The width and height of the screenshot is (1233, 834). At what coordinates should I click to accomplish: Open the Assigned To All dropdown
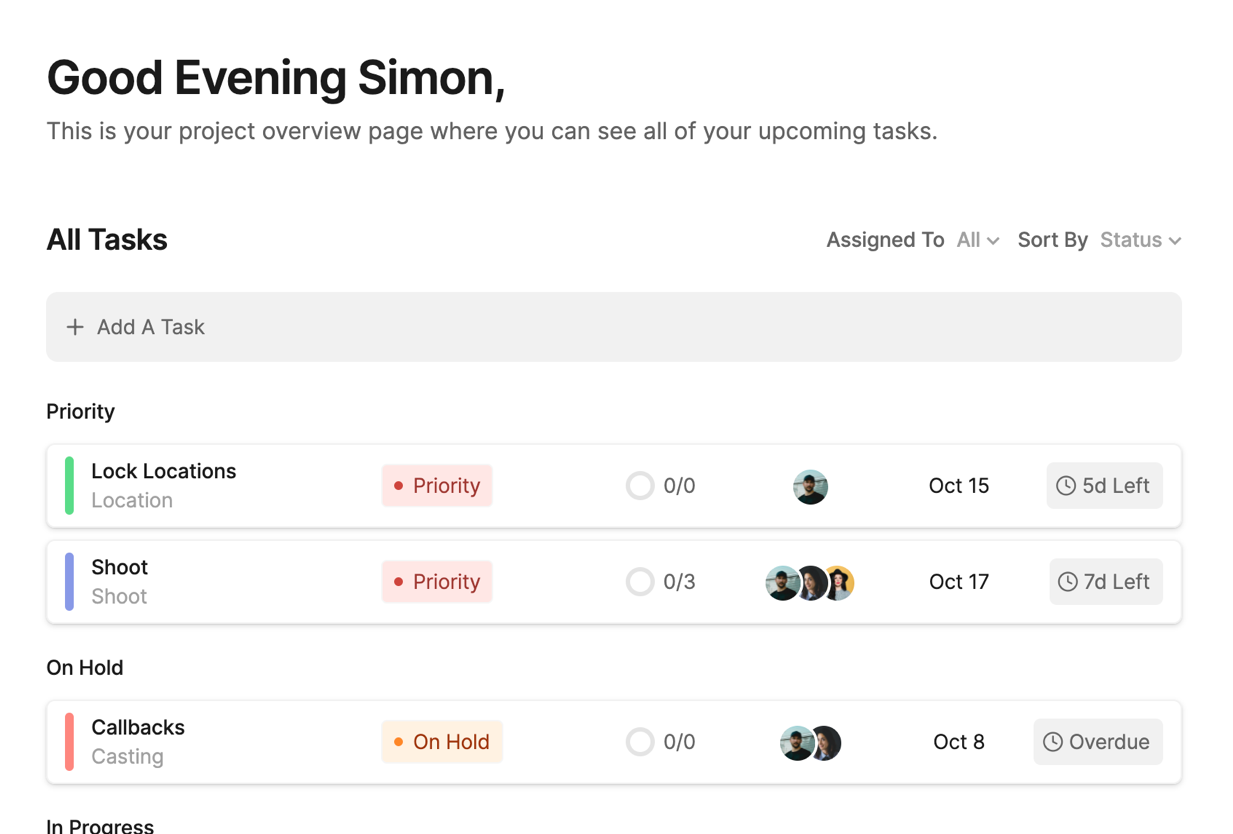[977, 240]
